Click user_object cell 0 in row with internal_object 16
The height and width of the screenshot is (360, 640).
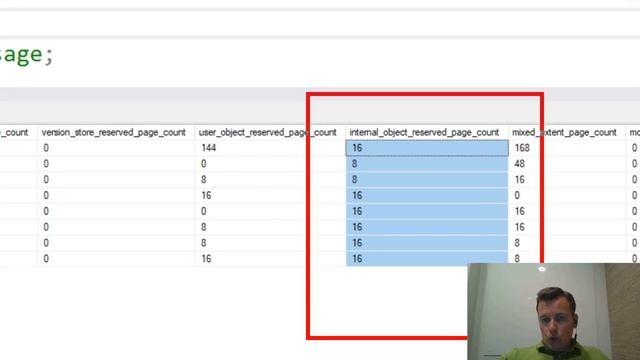tap(270, 211)
